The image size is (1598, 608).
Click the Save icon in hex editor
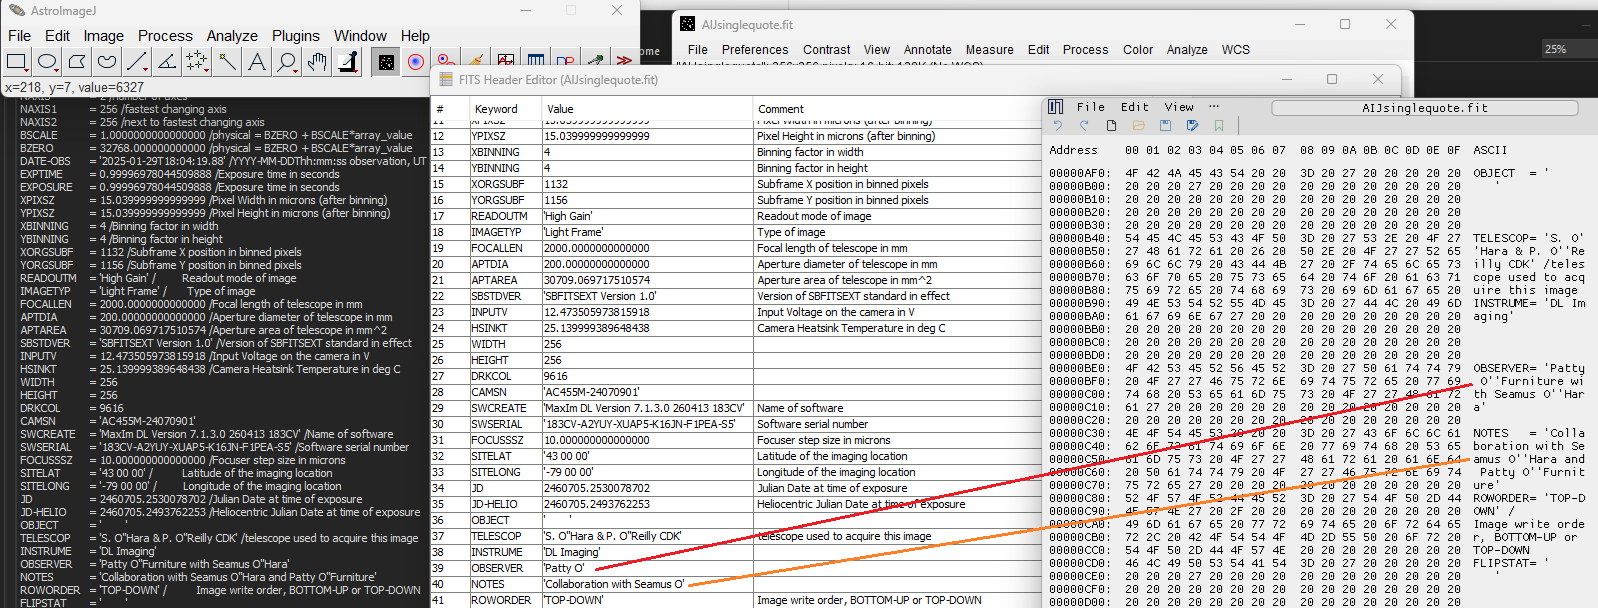[1165, 126]
